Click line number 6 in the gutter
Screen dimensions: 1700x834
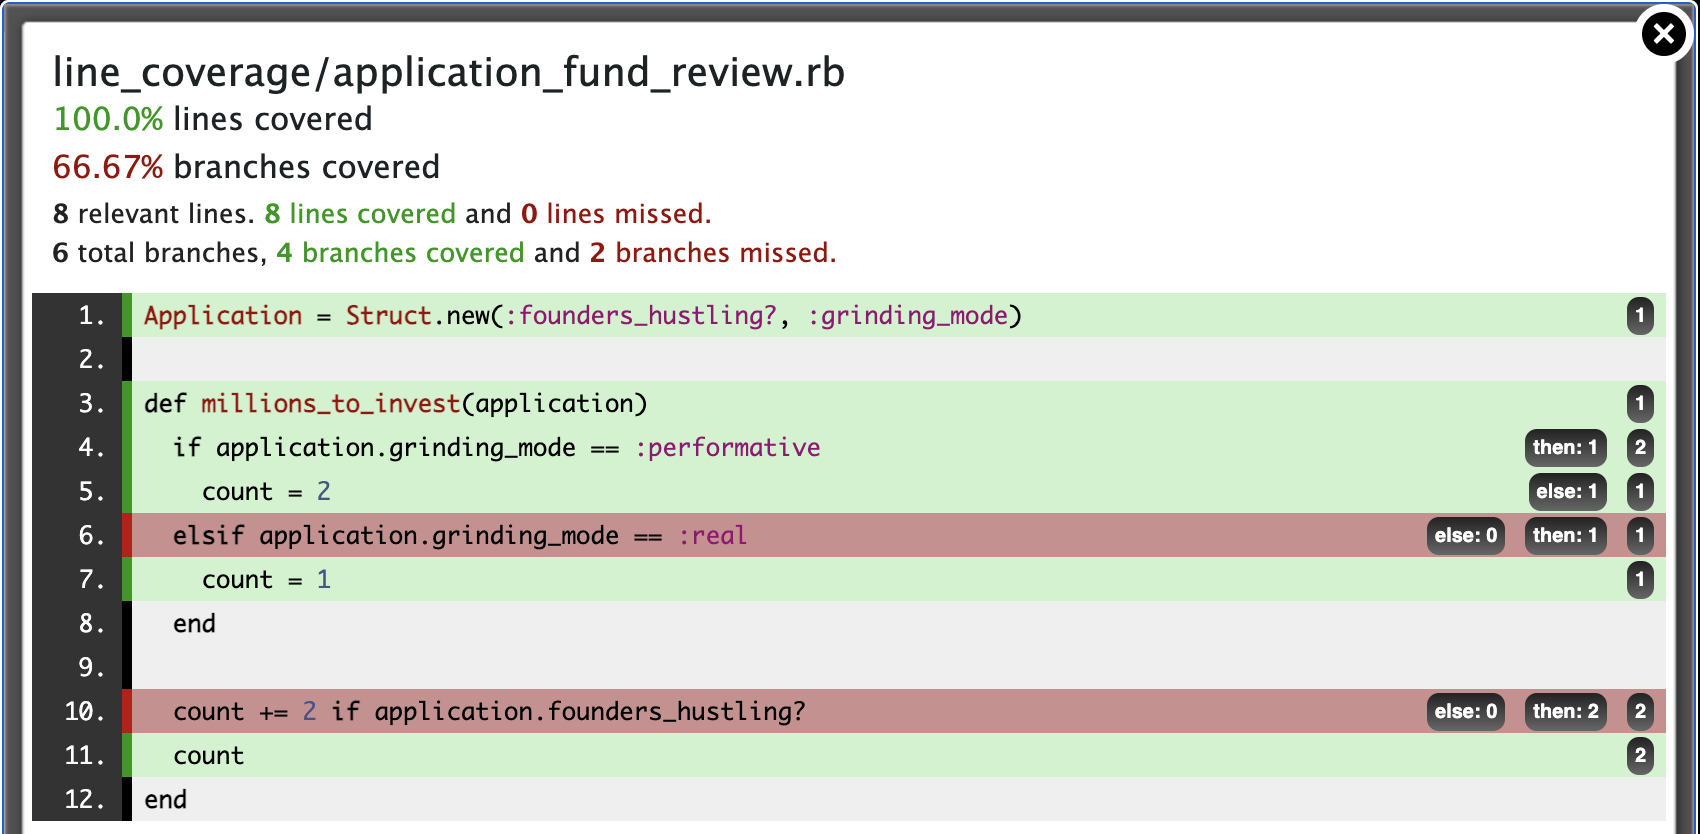(x=91, y=536)
